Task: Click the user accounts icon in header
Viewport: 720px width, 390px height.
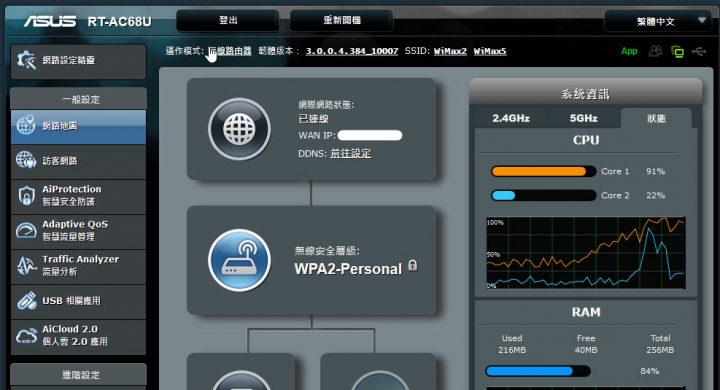Action: tap(655, 51)
